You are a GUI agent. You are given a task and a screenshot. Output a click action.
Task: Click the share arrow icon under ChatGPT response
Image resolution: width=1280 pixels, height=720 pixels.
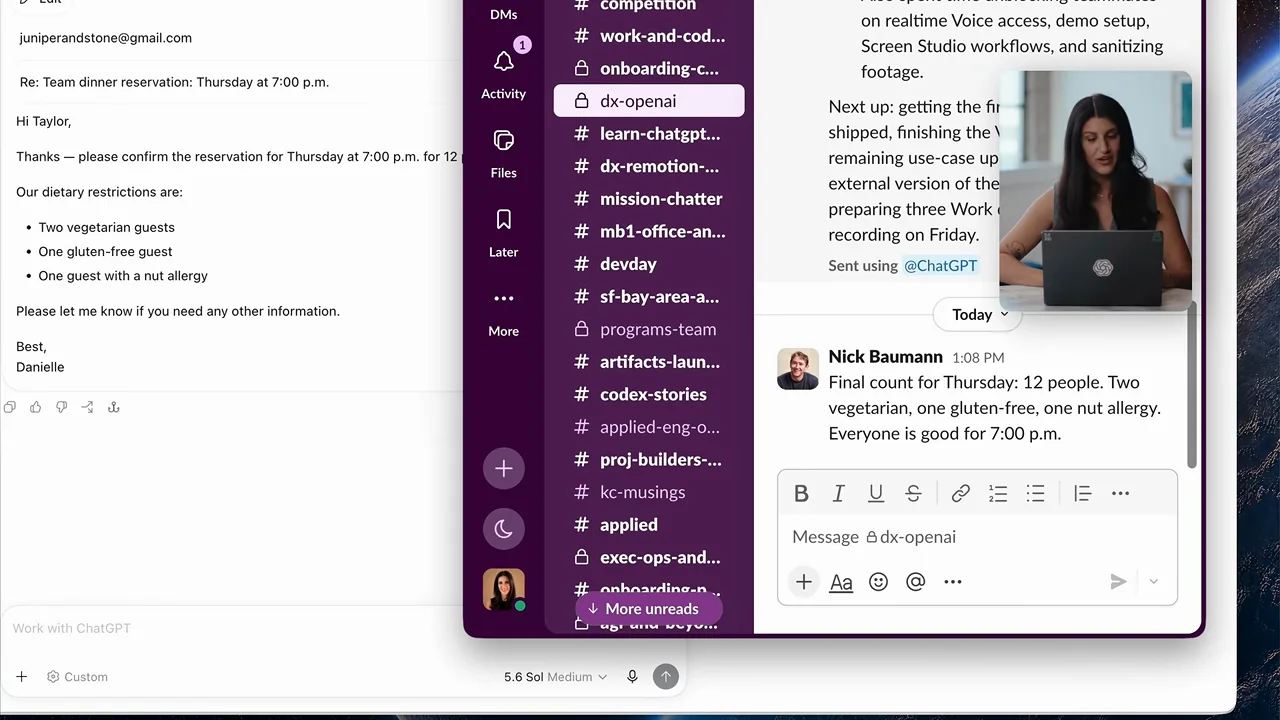pos(87,407)
